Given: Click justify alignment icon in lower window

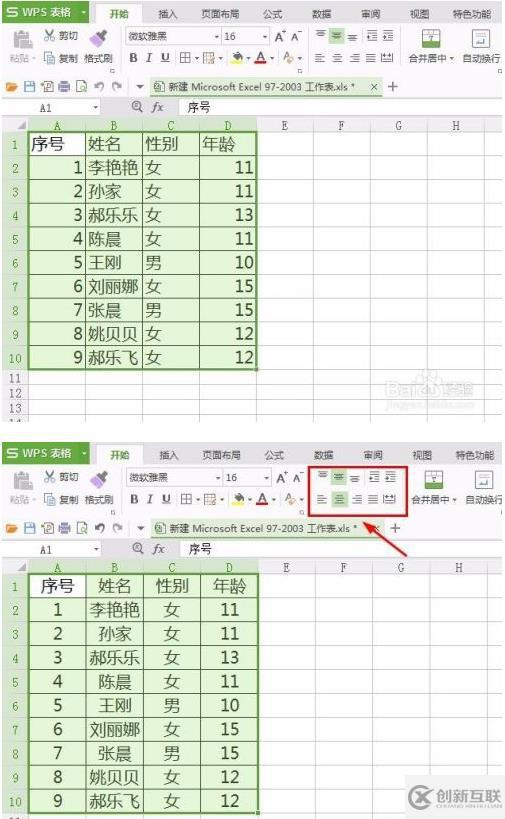Looking at the screenshot, I should coord(373,499).
